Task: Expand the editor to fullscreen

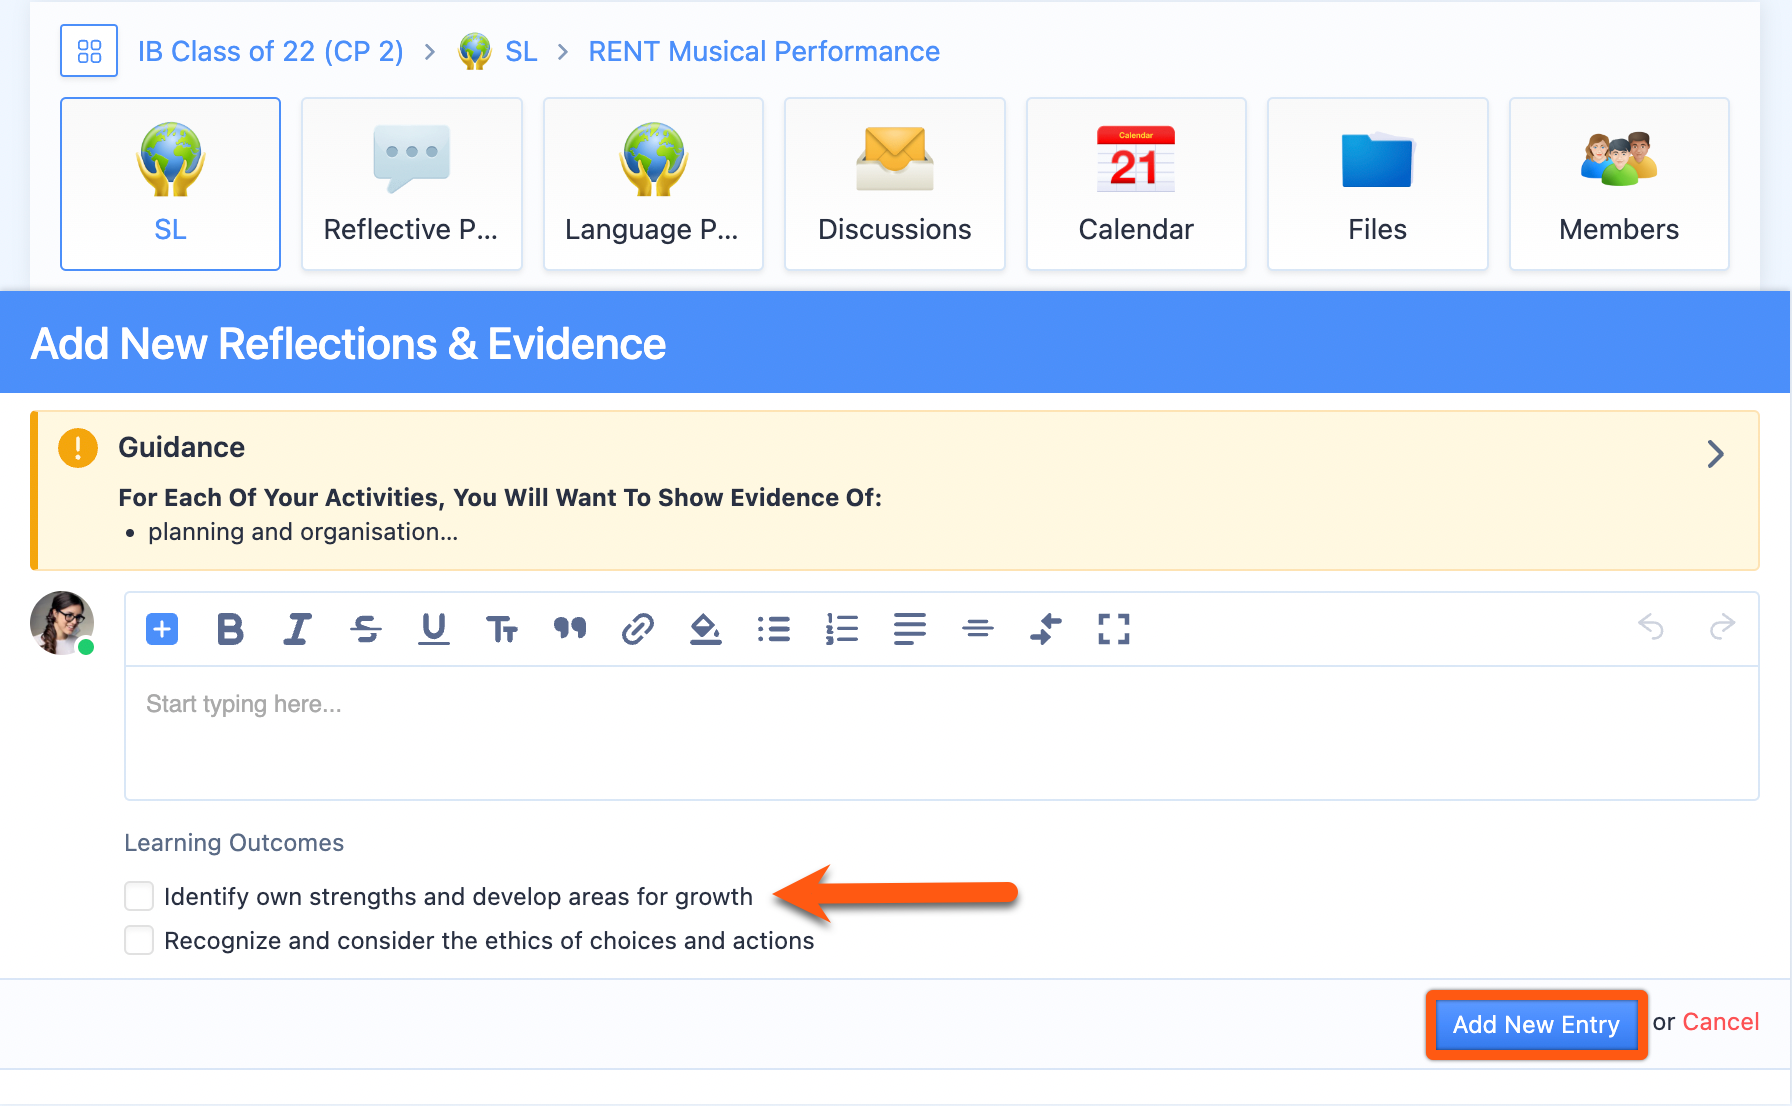Action: tap(1112, 629)
